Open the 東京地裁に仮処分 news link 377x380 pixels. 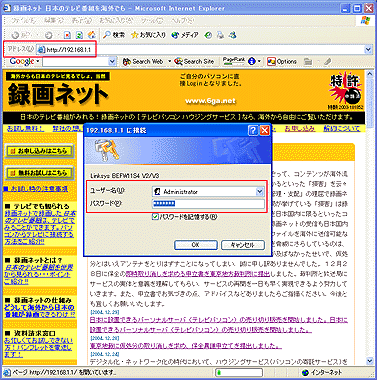tap(186, 346)
